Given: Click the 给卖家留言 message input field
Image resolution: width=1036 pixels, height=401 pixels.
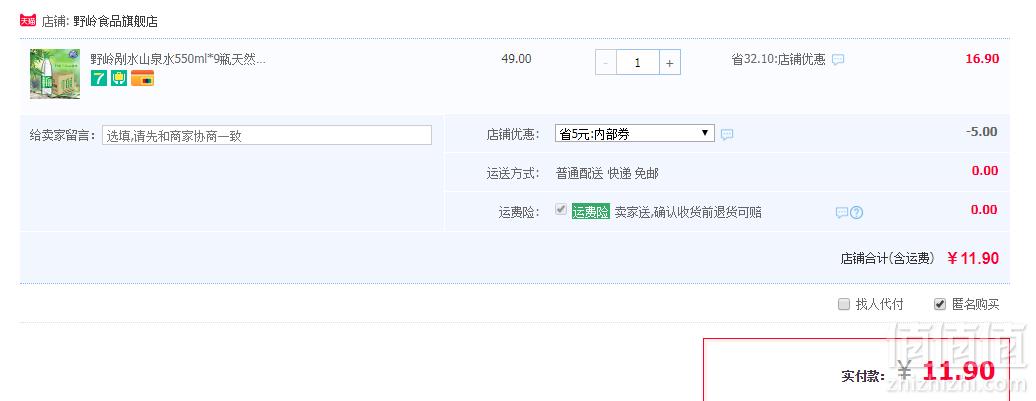Looking at the screenshot, I should 267,135.
